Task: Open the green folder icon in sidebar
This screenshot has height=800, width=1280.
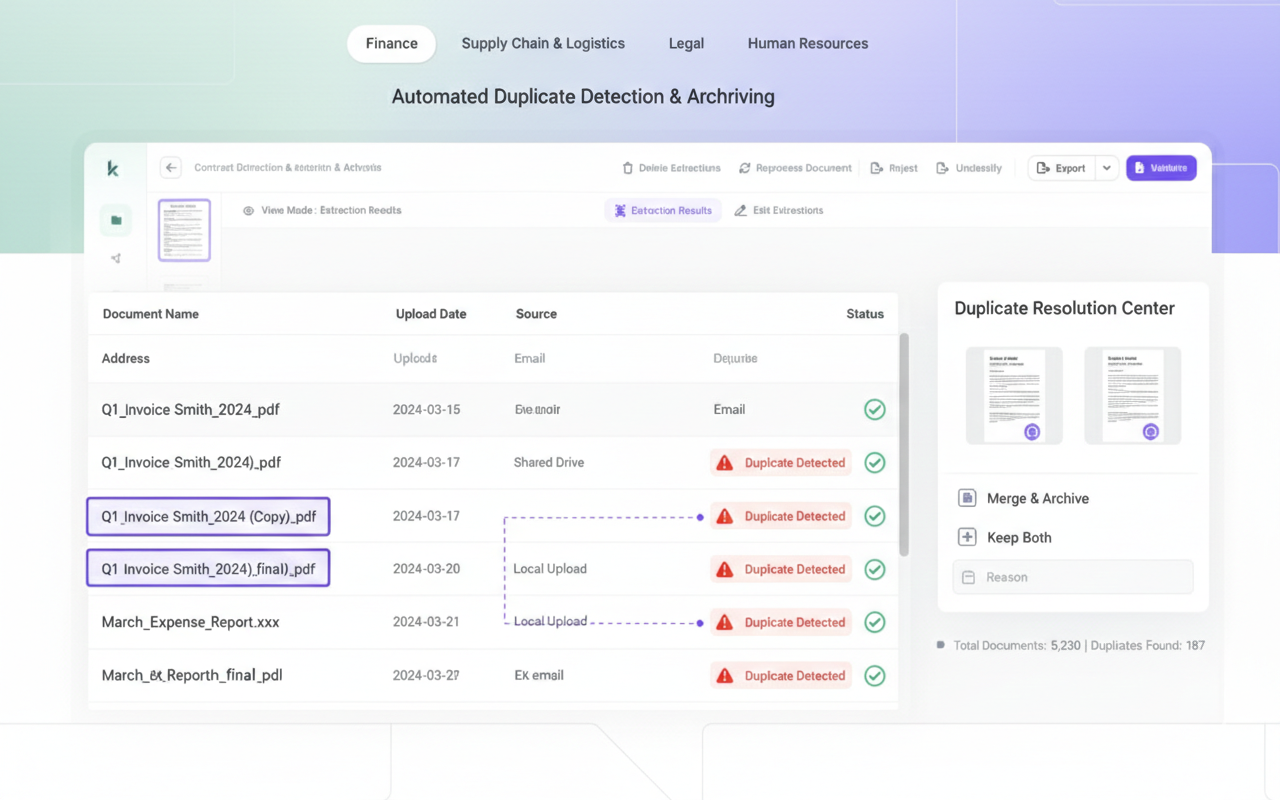Action: pyautogui.click(x=116, y=220)
